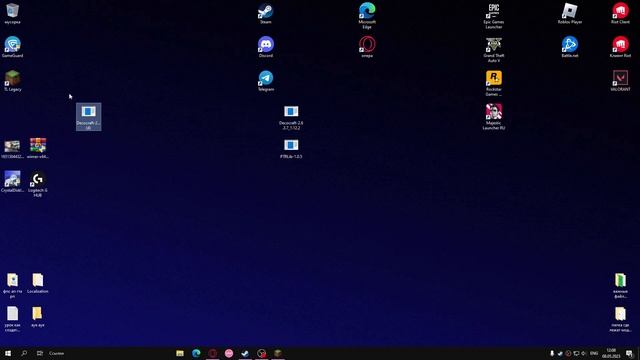
Task: Select the Telegram desktop shortcut
Action: pos(266,80)
